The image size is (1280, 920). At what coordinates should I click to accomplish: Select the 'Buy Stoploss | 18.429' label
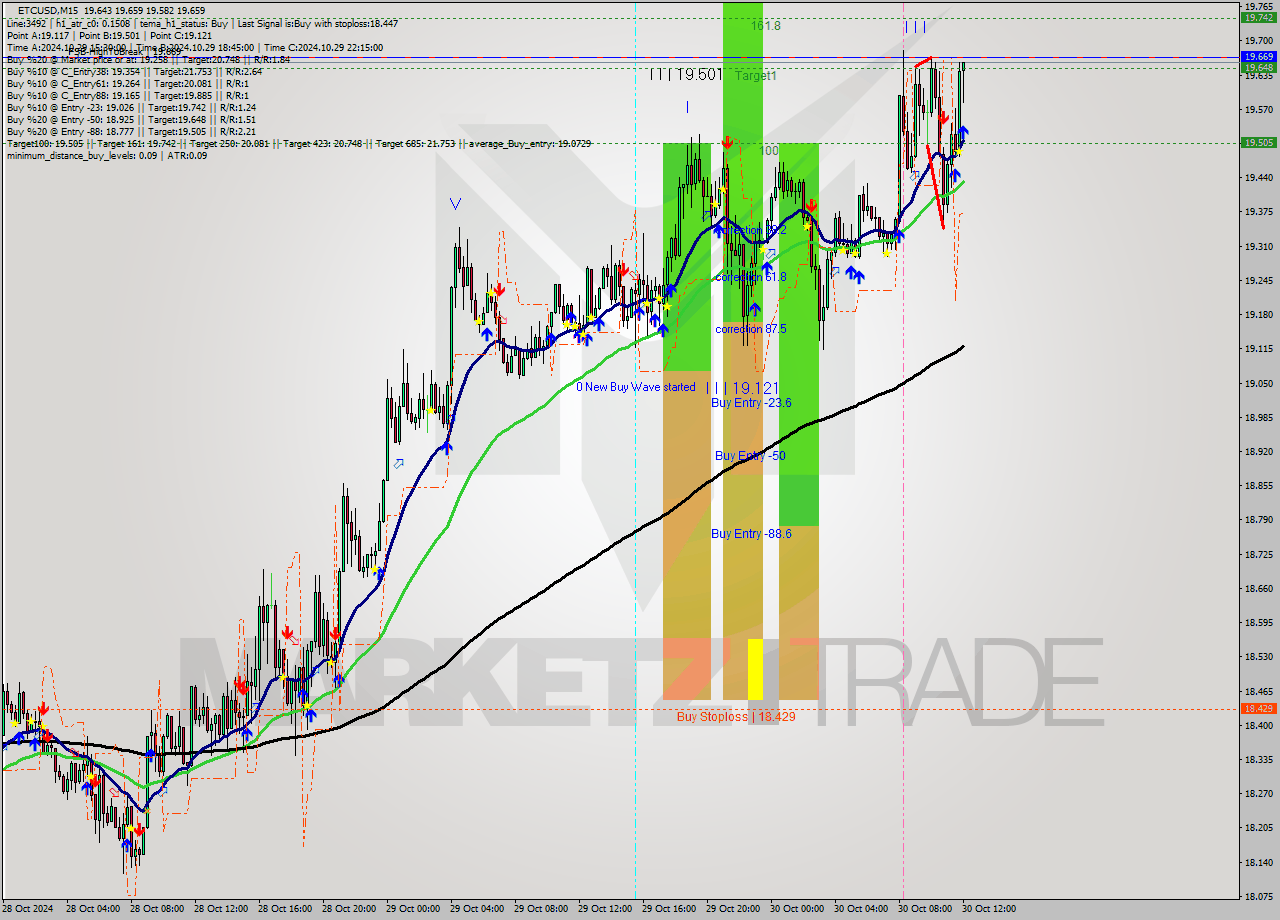click(736, 717)
